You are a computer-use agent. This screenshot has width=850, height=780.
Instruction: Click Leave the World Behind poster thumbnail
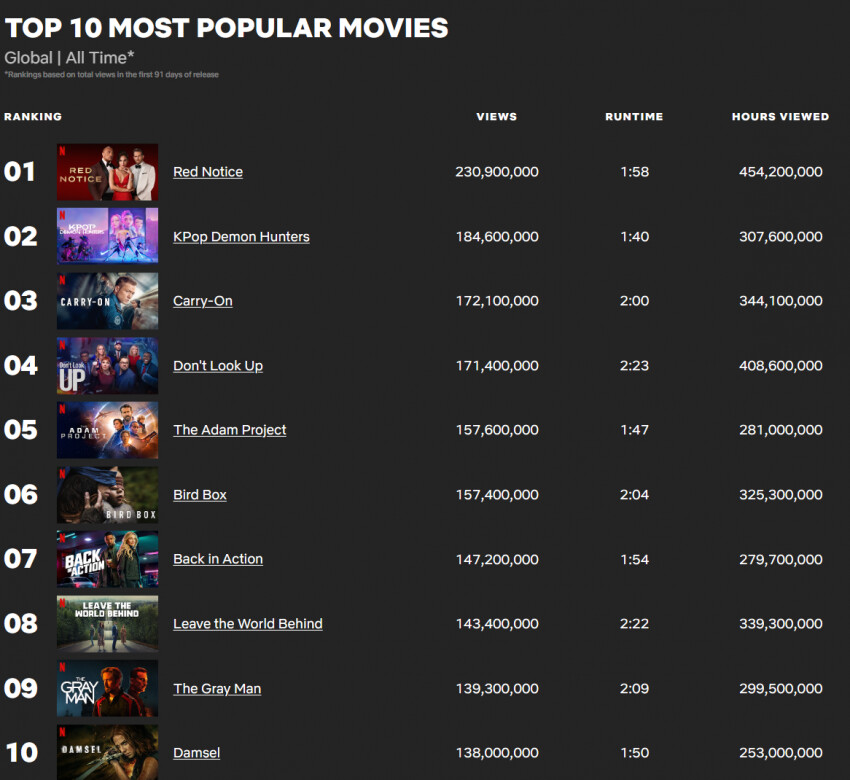(107, 623)
